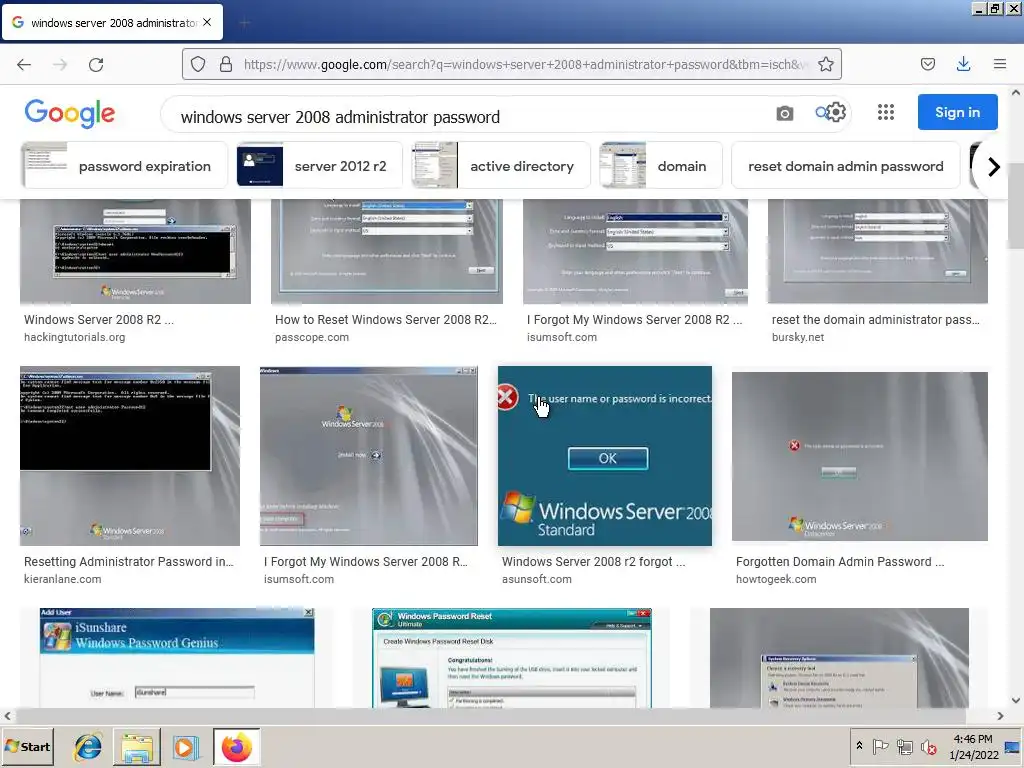1024x768 pixels.
Task: Open the Firefox application menu
Action: 1000,64
